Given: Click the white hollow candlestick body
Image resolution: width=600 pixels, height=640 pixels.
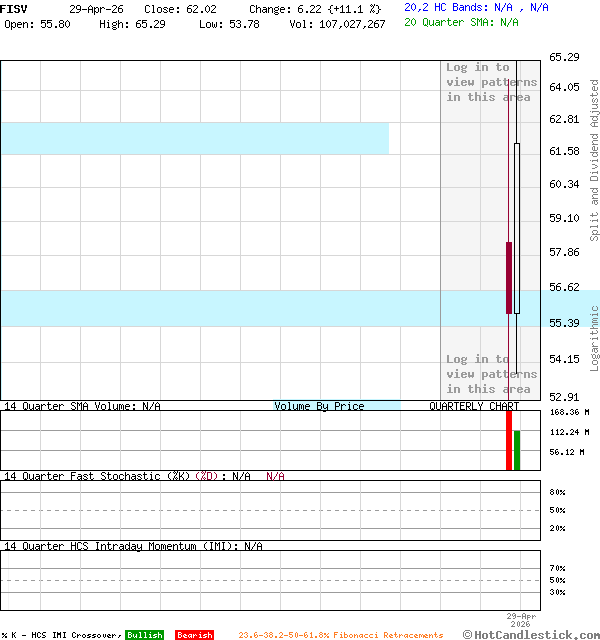Looking at the screenshot, I should pos(517,228).
